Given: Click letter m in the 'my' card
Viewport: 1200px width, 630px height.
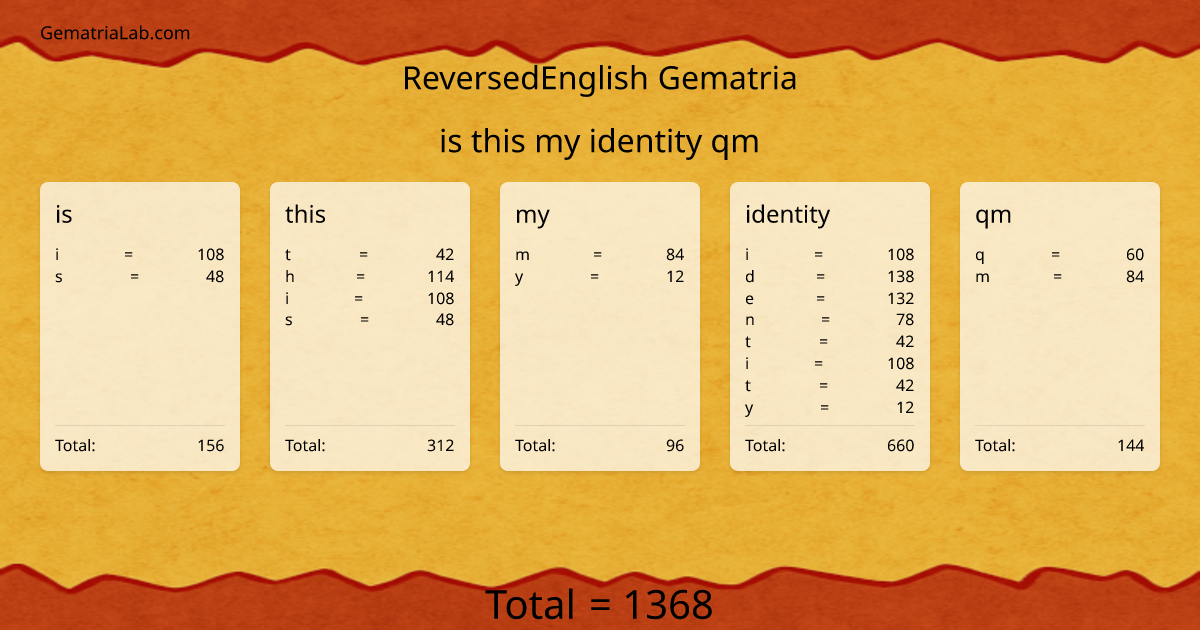Looking at the screenshot, I should 523,255.
